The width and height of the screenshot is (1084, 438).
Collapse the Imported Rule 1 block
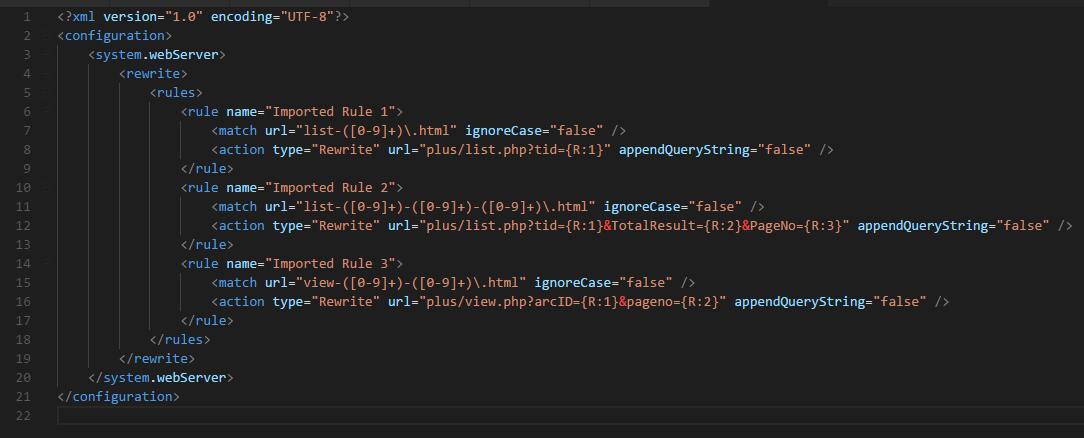[x=46, y=112]
